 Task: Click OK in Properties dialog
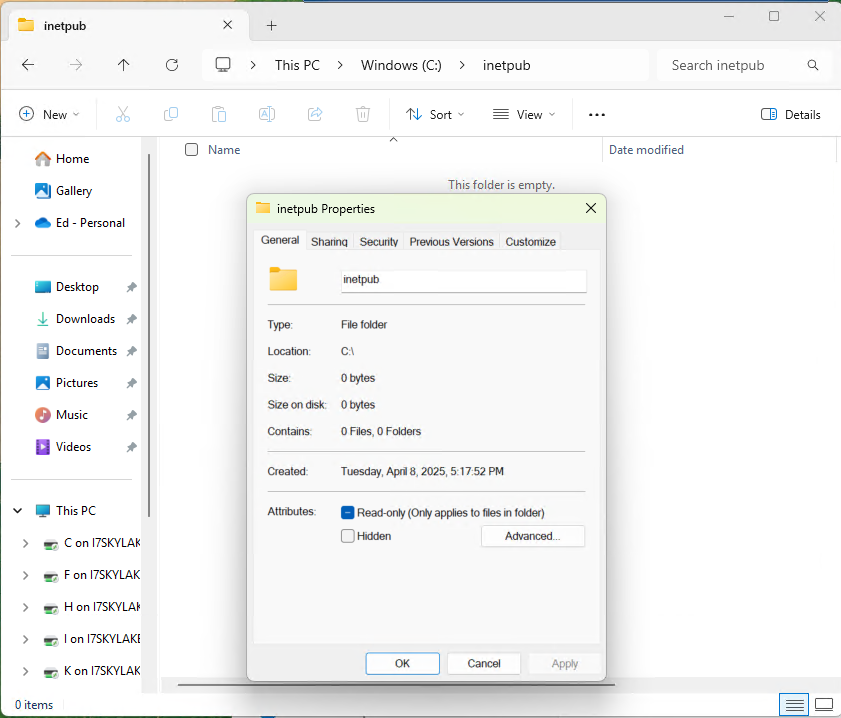point(402,663)
